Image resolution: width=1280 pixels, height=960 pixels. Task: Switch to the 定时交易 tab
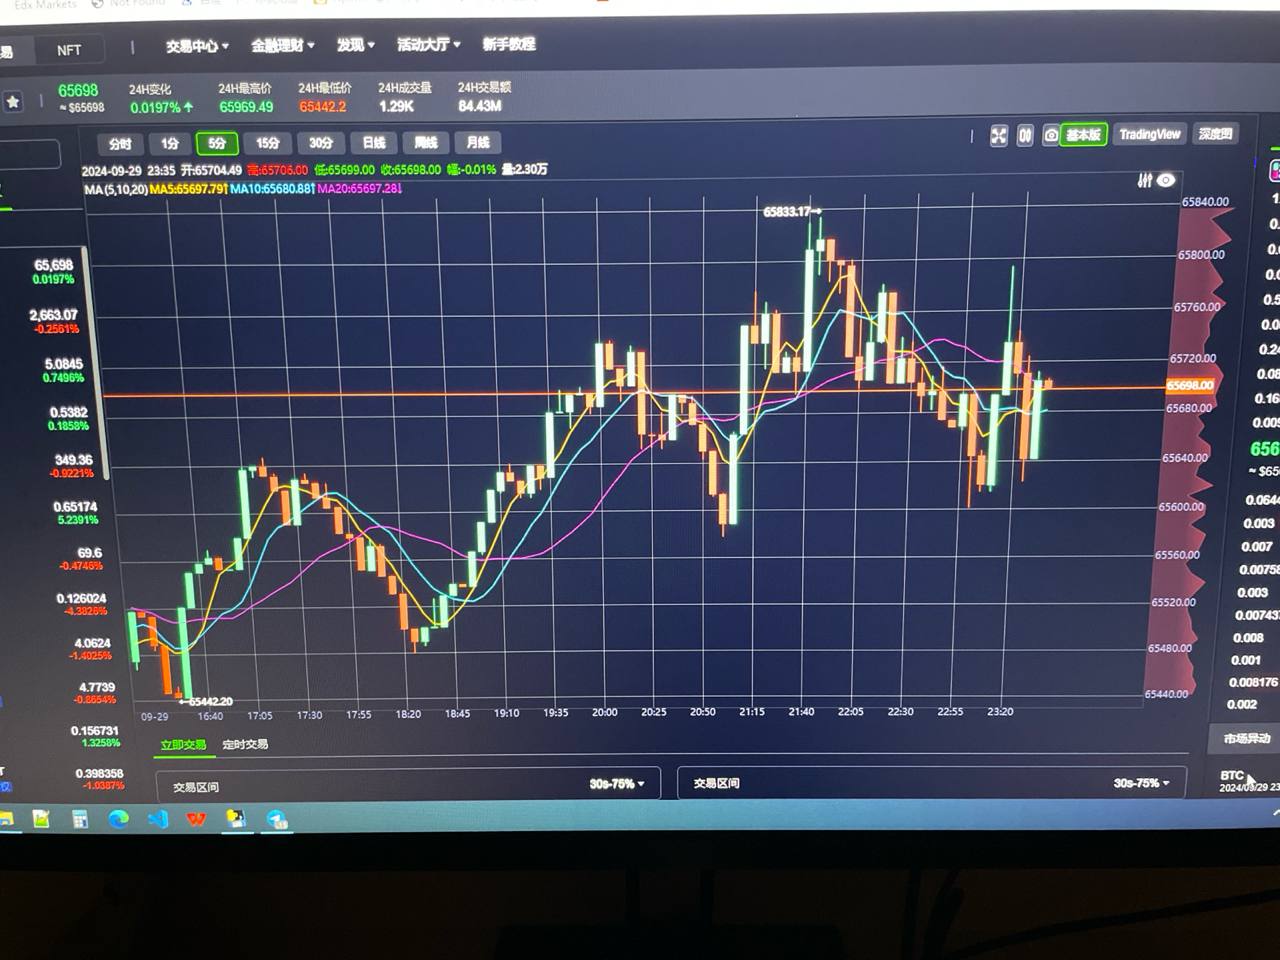pos(245,745)
